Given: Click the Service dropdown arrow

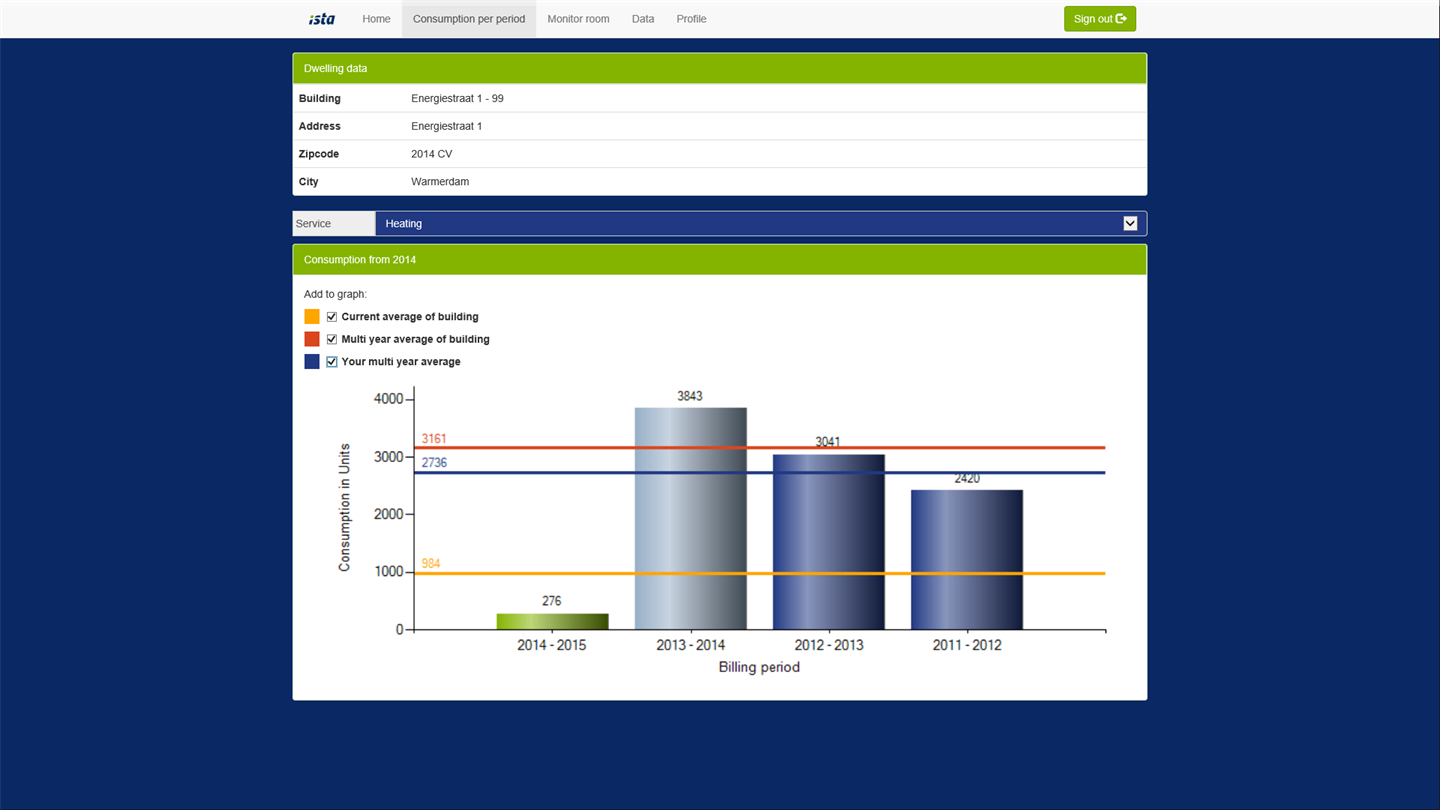Looking at the screenshot, I should [x=1130, y=224].
